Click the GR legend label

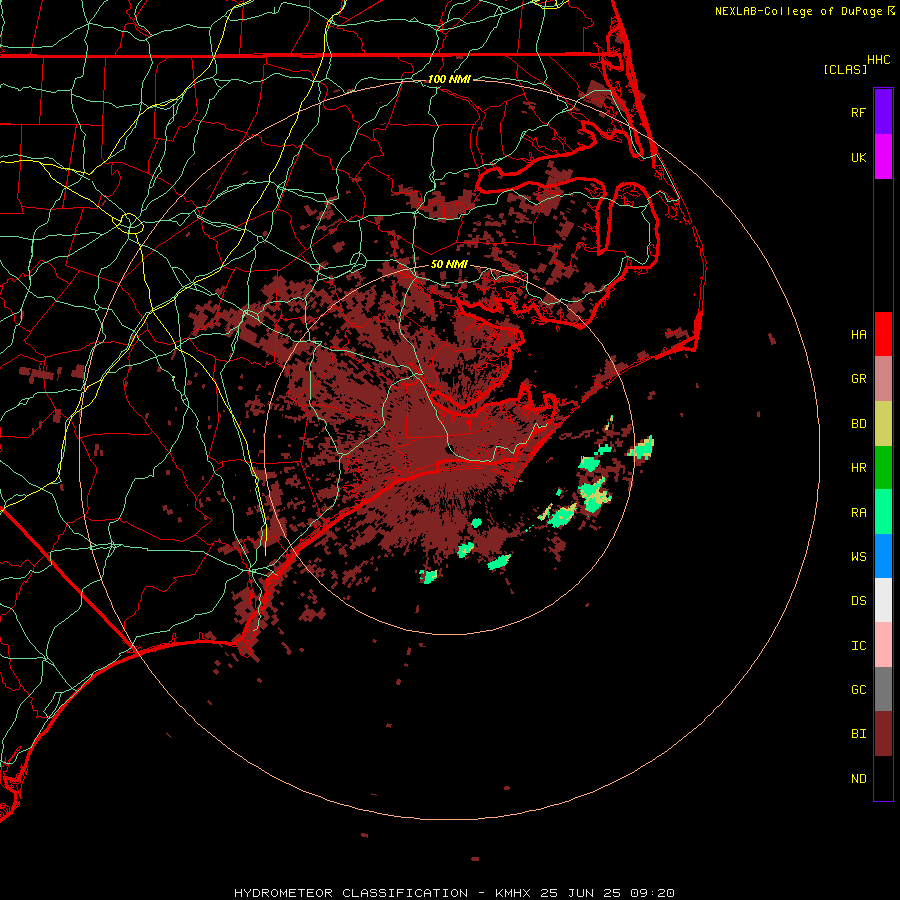pos(858,379)
